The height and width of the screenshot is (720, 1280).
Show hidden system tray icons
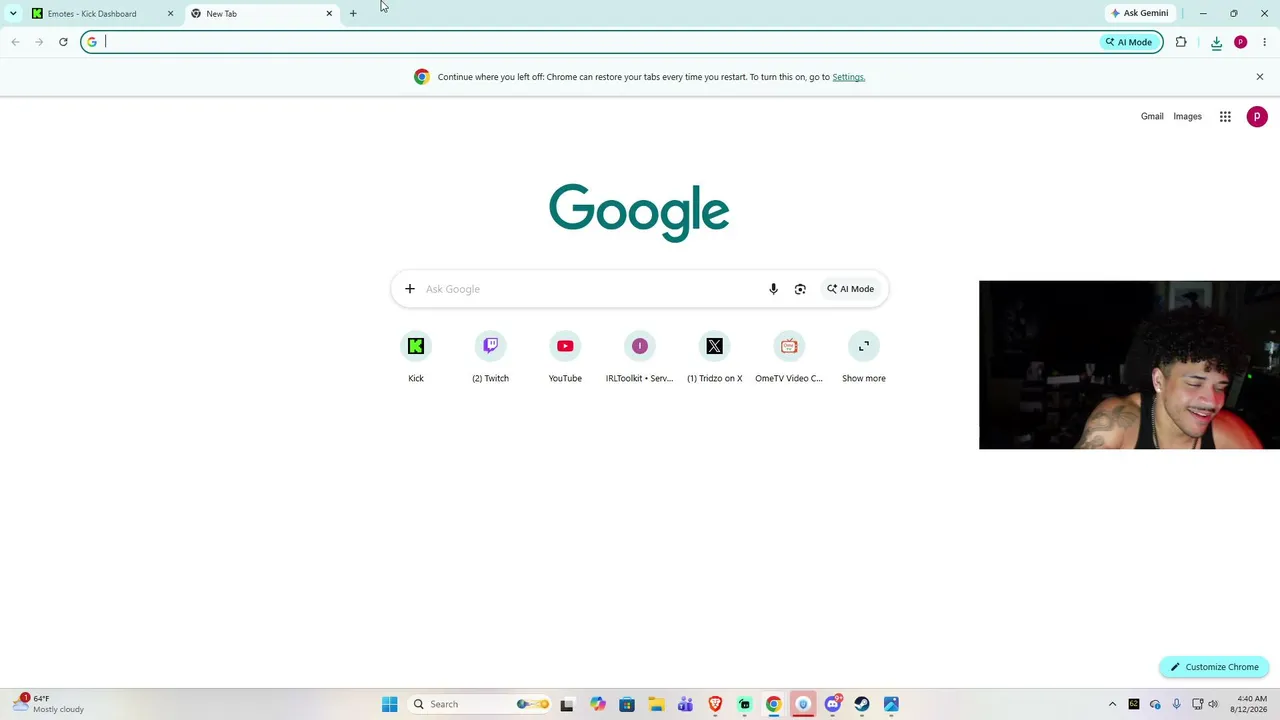(1112, 704)
